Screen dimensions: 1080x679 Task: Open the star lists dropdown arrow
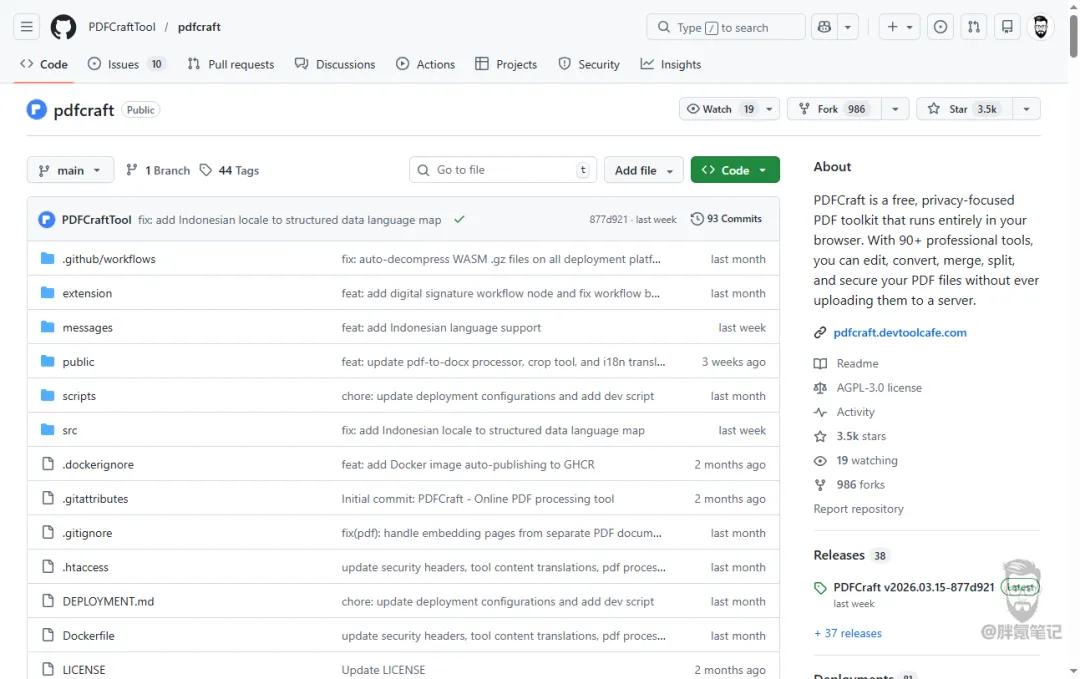[x=1026, y=109]
